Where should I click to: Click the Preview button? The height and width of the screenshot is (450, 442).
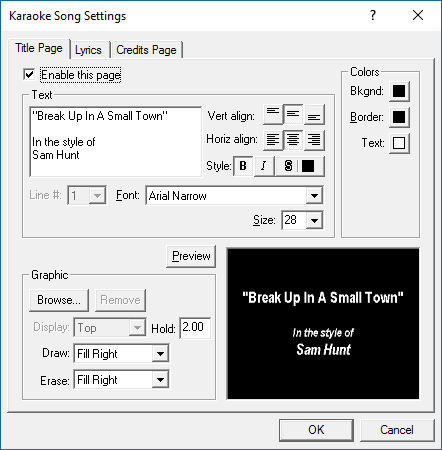[191, 256]
